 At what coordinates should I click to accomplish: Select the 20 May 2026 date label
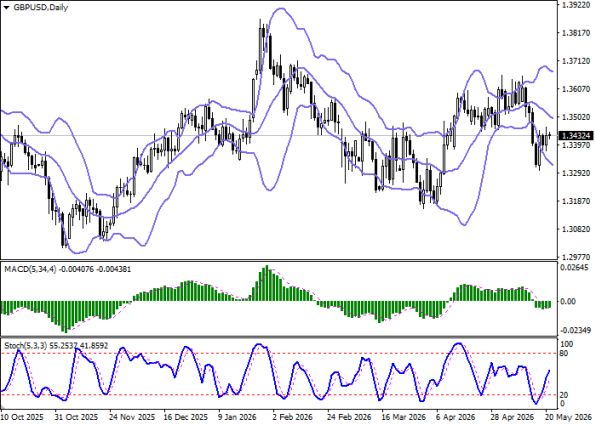[x=569, y=417]
